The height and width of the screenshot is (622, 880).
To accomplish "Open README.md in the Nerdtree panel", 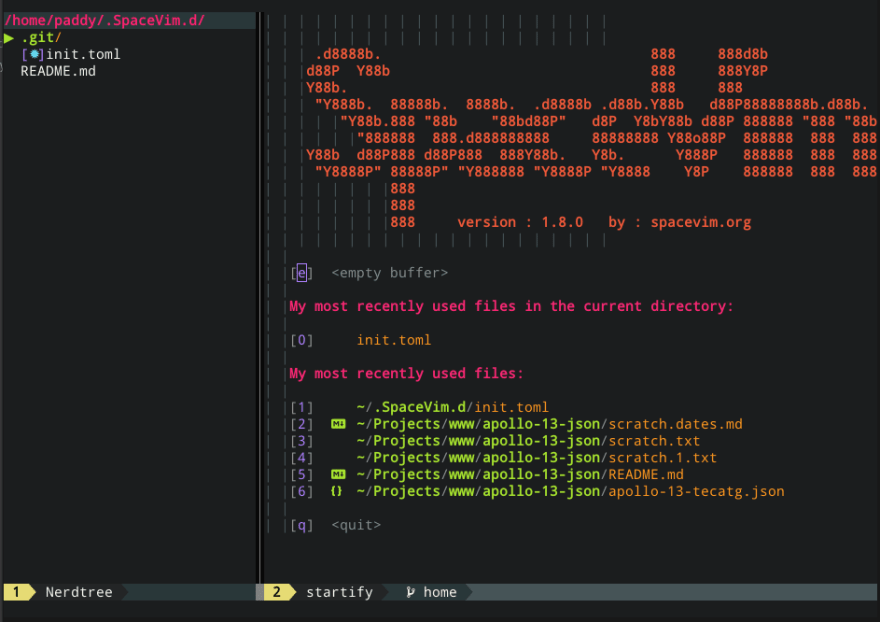I will click(58, 71).
